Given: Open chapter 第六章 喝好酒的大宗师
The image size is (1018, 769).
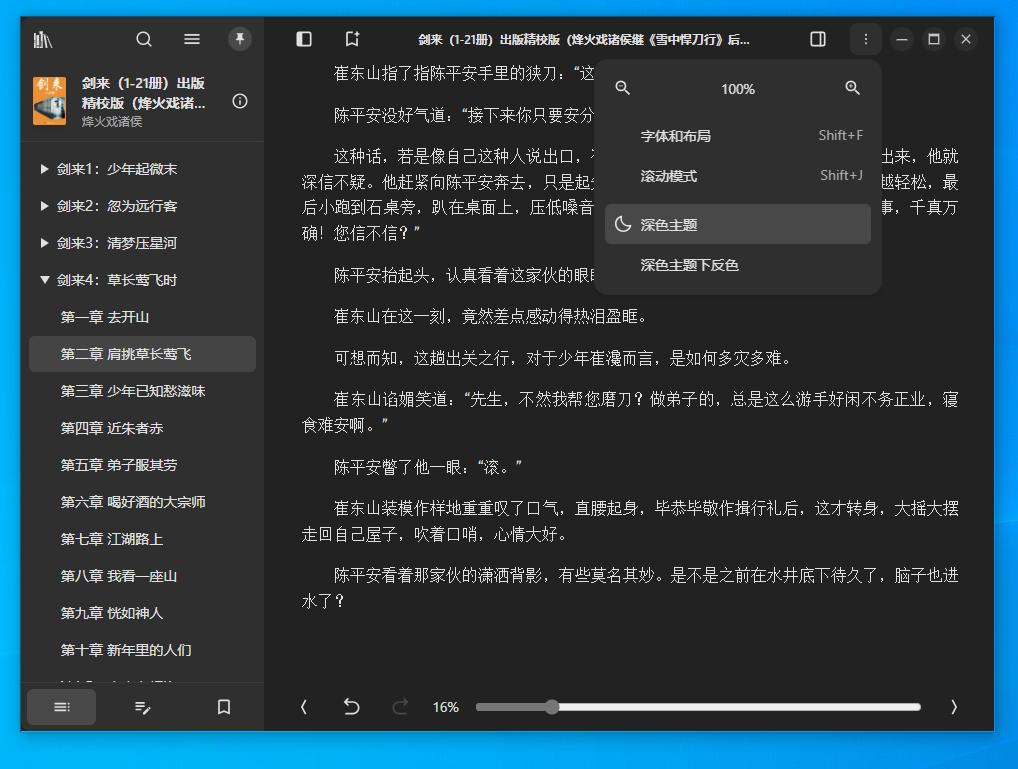Looking at the screenshot, I should tap(142, 502).
